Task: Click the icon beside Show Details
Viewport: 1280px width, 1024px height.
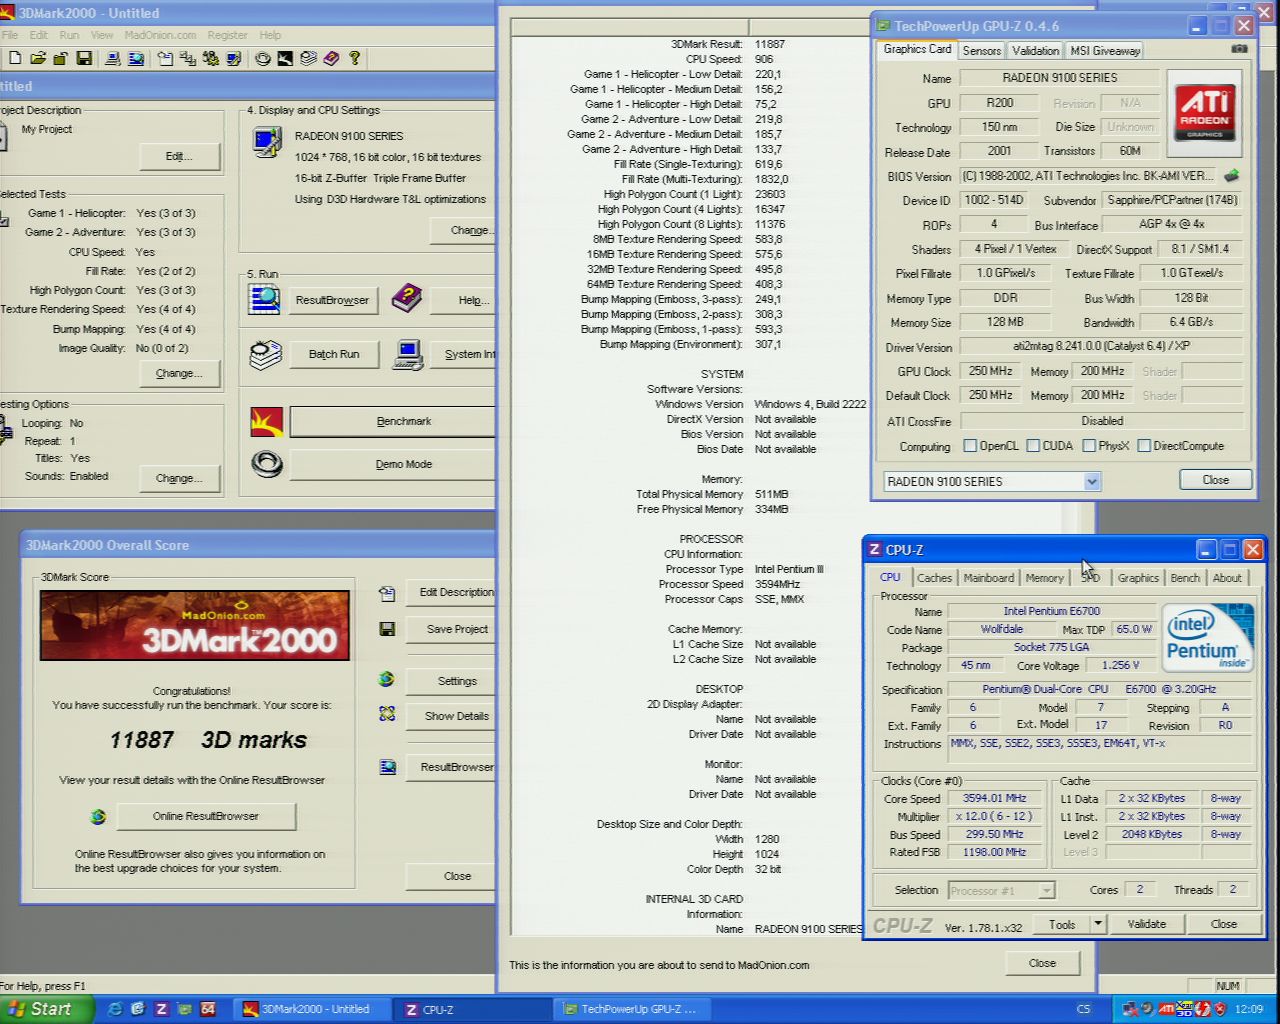Action: [x=387, y=714]
